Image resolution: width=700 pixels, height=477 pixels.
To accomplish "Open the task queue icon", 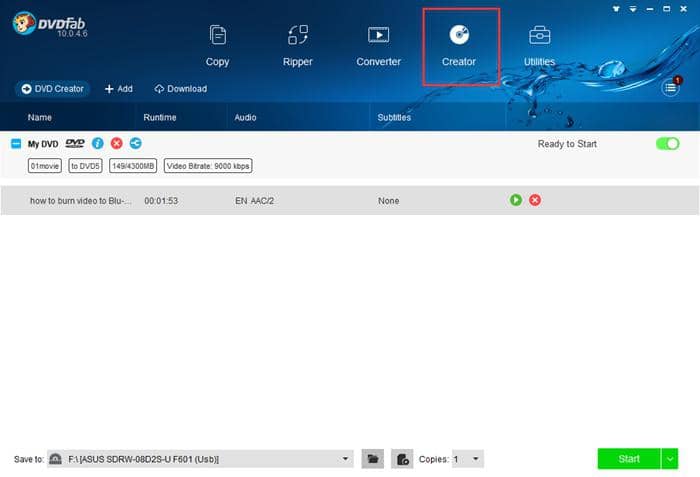I will pos(671,88).
